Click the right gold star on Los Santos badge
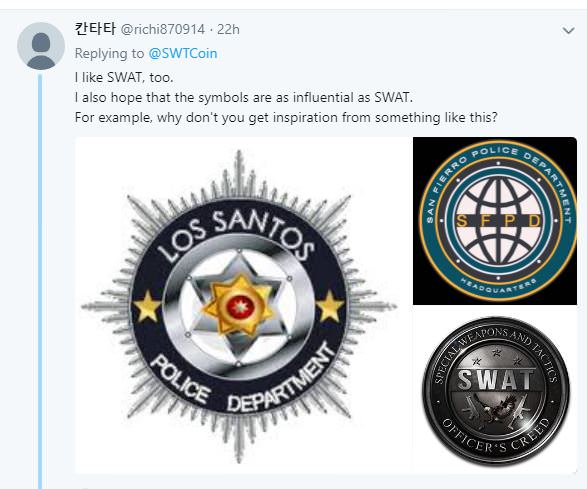This screenshot has width=587, height=489. (x=329, y=307)
